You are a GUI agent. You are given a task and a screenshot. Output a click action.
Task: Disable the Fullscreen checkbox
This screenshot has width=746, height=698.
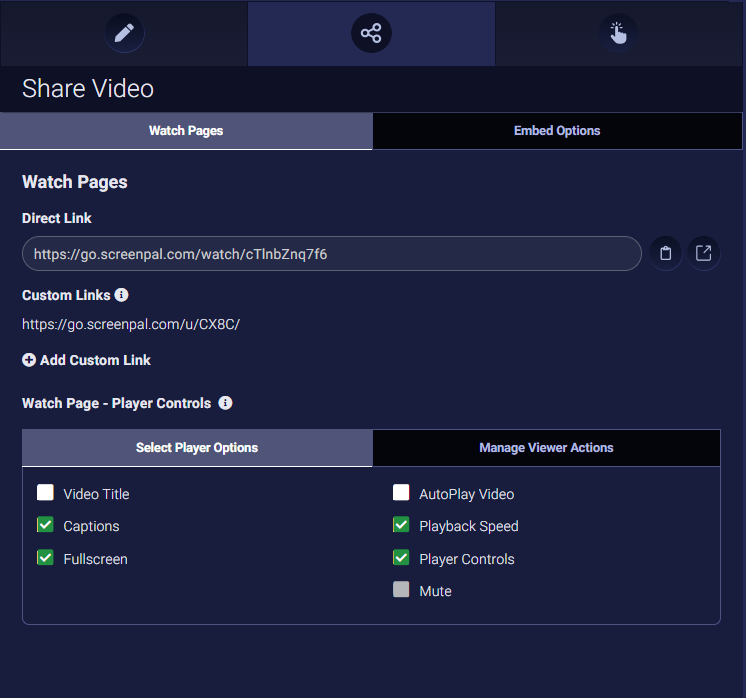[45, 558]
